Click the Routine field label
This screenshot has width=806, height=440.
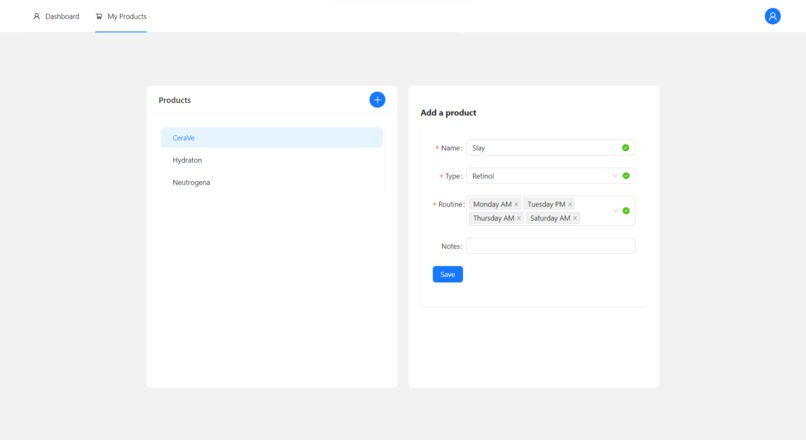(x=450, y=205)
